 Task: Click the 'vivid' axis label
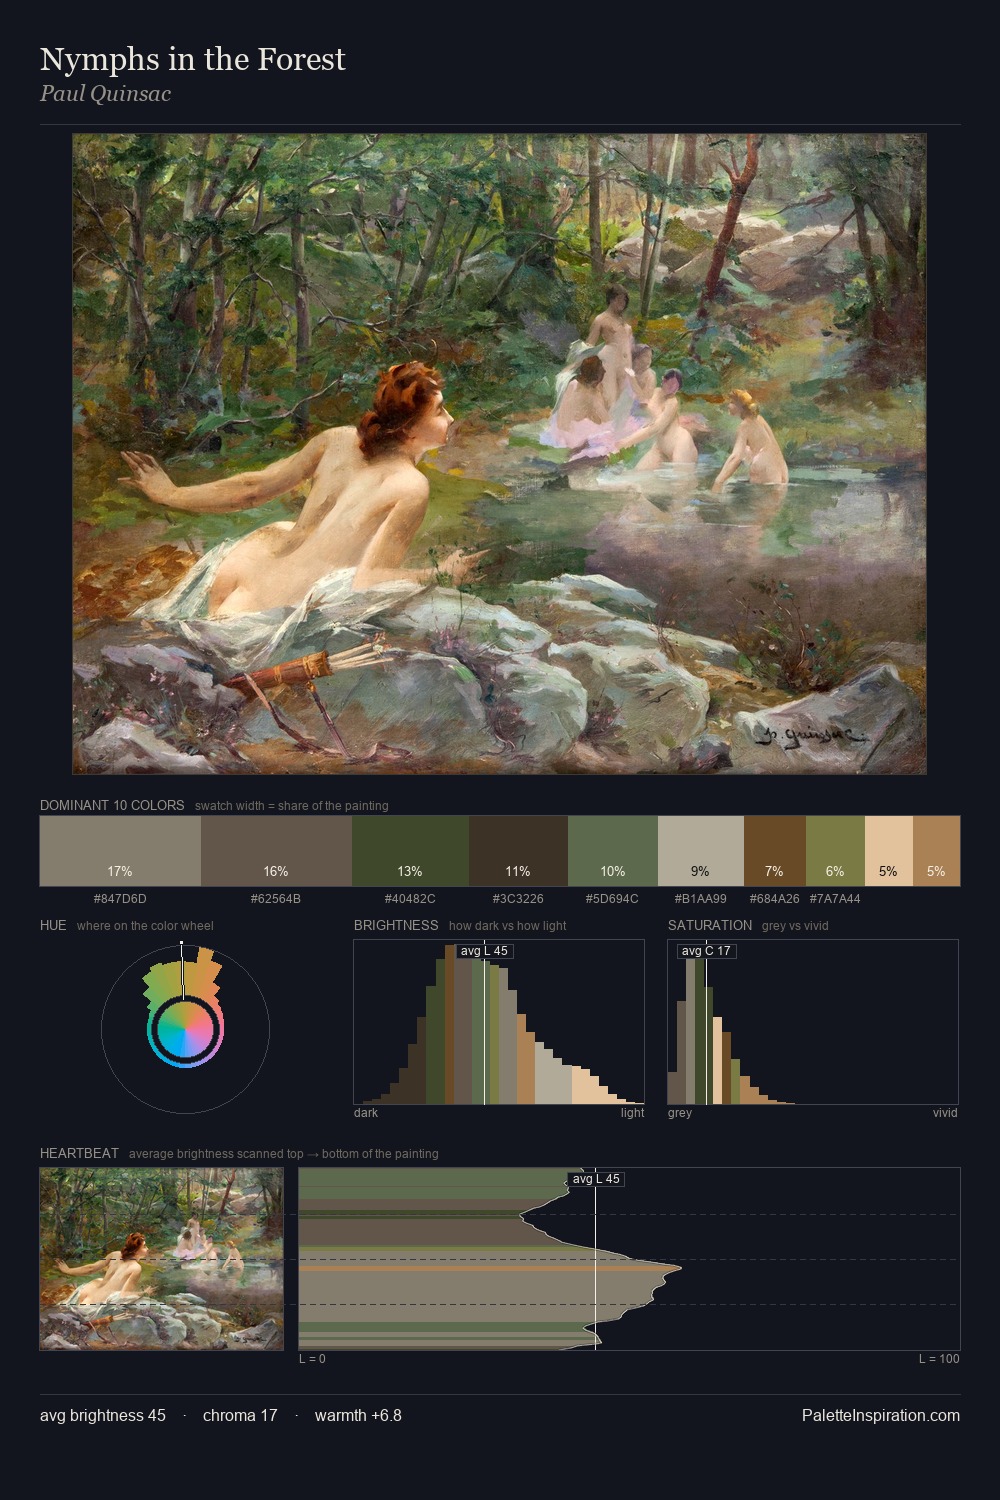[945, 1113]
